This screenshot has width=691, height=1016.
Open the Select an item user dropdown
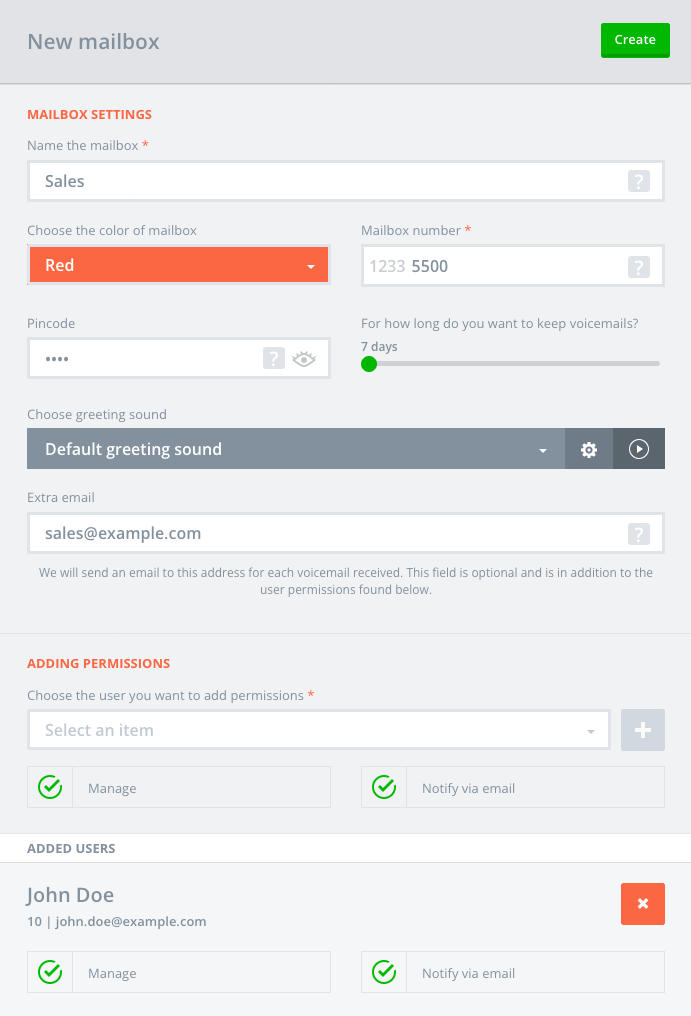pos(319,730)
